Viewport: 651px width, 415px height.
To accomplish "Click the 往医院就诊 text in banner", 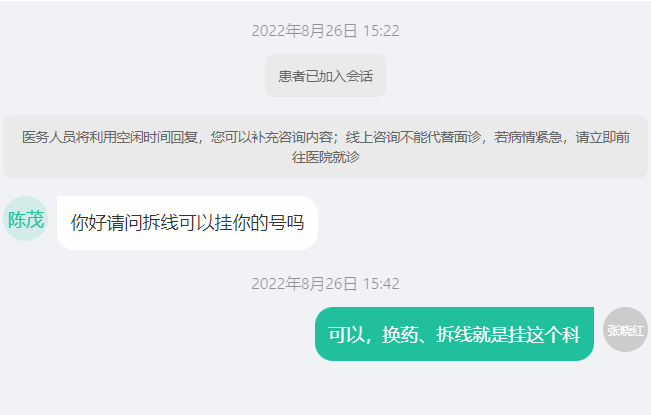I will tap(326, 157).
